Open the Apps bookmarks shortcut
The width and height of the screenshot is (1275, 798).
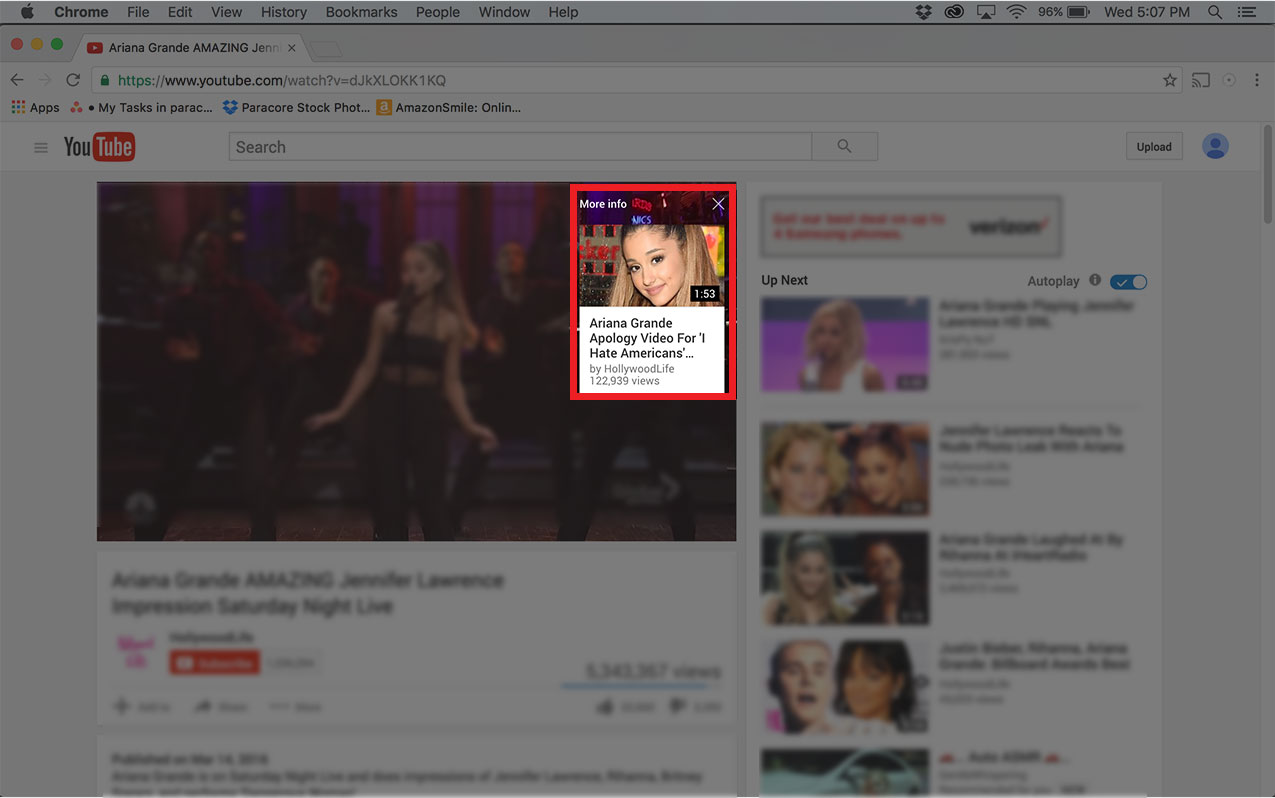pyautogui.click(x=35, y=107)
